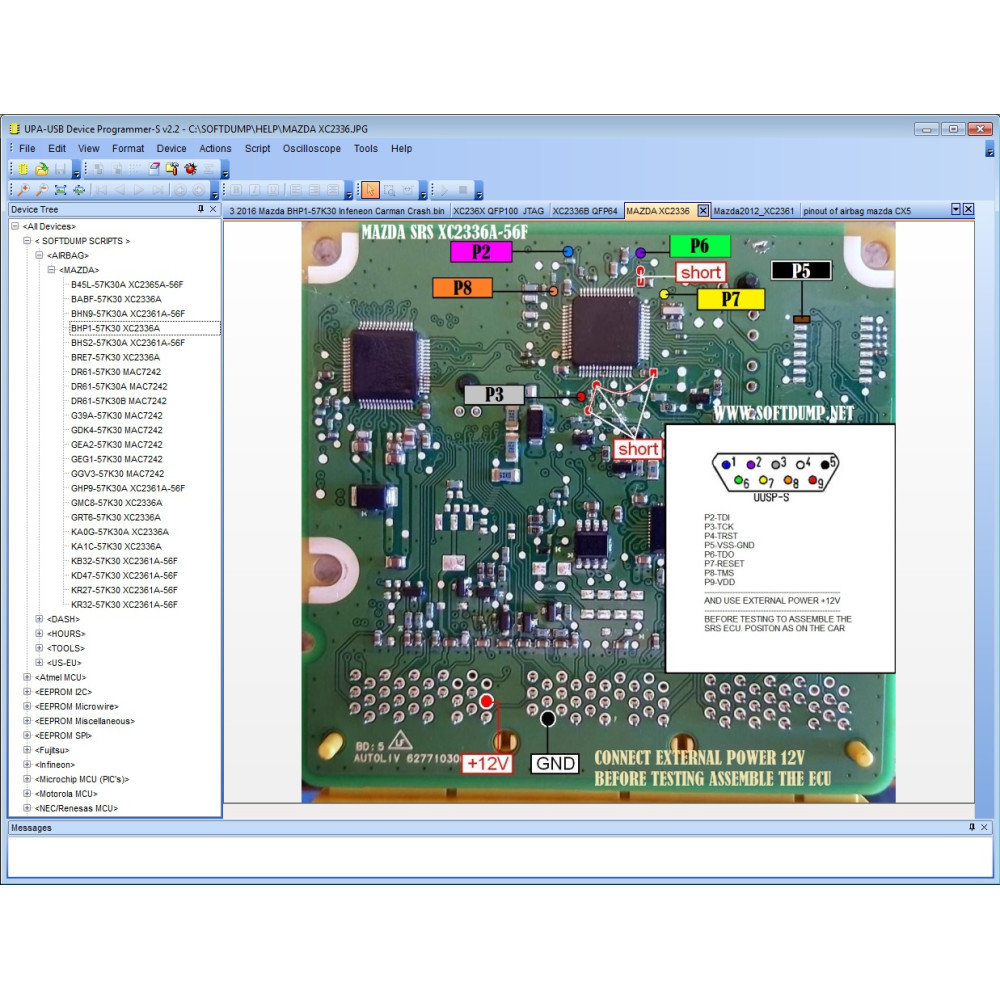Image resolution: width=1000 pixels, height=1000 pixels.
Task: Click the folder with hammer icon
Action: coord(172,169)
